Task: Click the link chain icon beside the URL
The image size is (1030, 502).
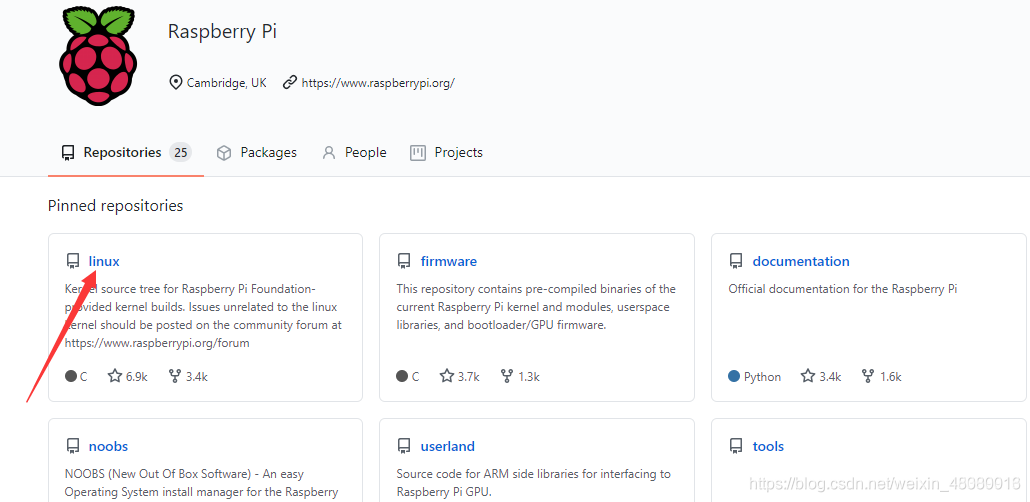Action: click(x=290, y=83)
